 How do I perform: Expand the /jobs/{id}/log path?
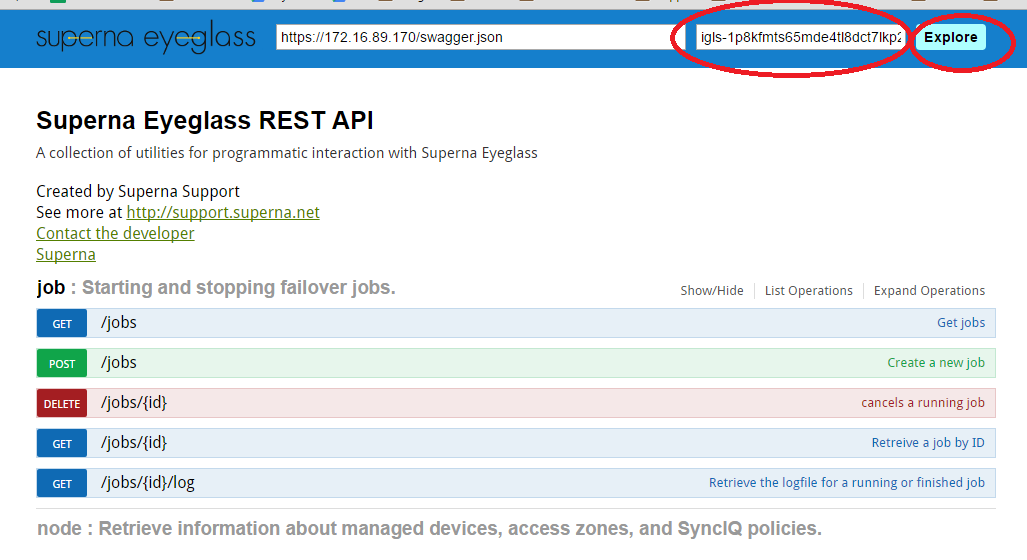[147, 483]
